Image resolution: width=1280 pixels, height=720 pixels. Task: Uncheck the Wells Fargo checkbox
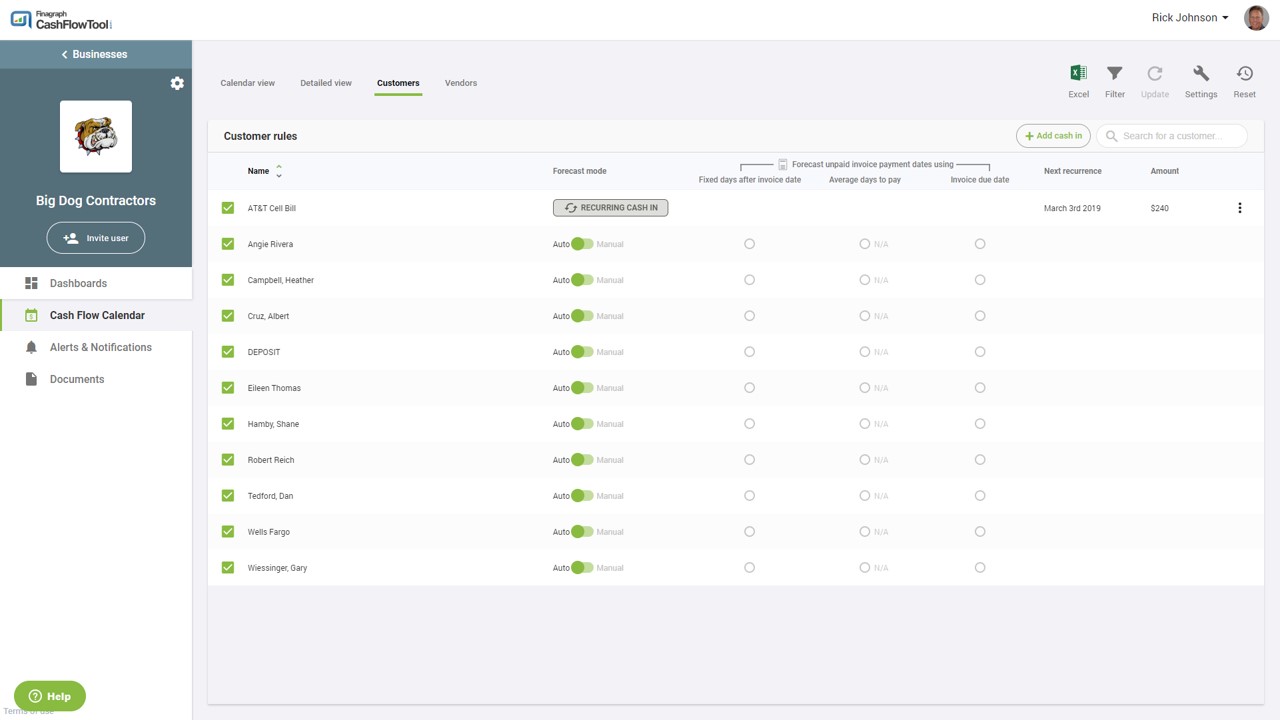click(228, 532)
